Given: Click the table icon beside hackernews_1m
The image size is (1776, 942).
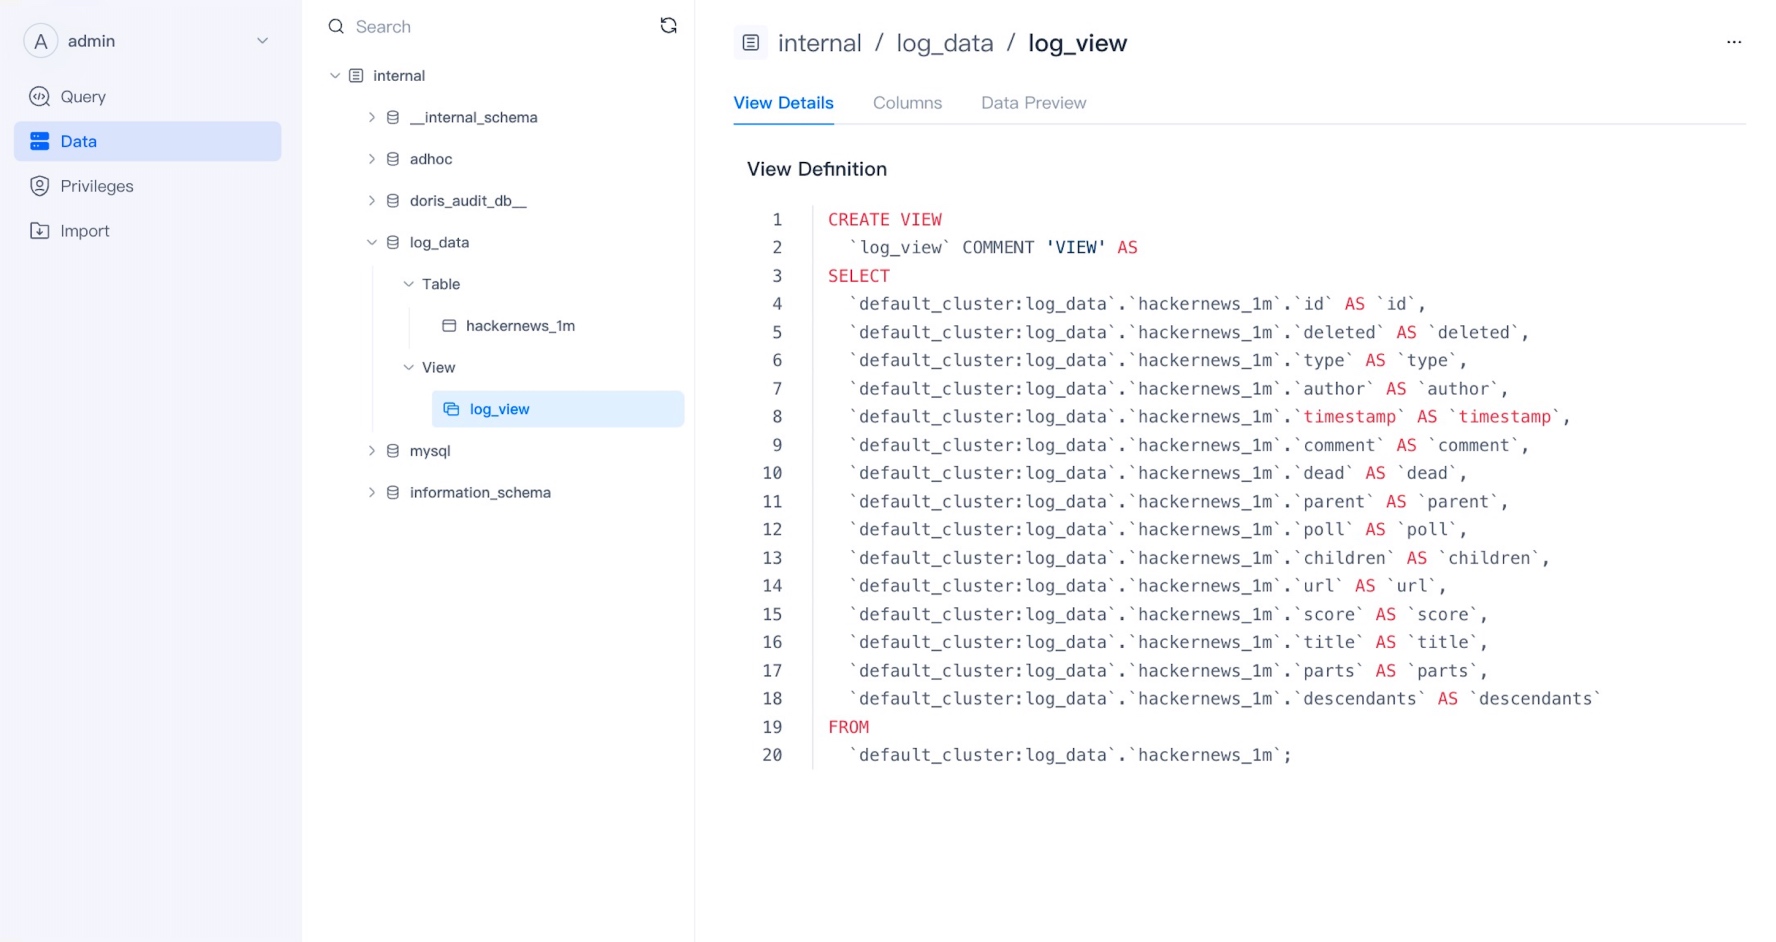Looking at the screenshot, I should [x=449, y=326].
